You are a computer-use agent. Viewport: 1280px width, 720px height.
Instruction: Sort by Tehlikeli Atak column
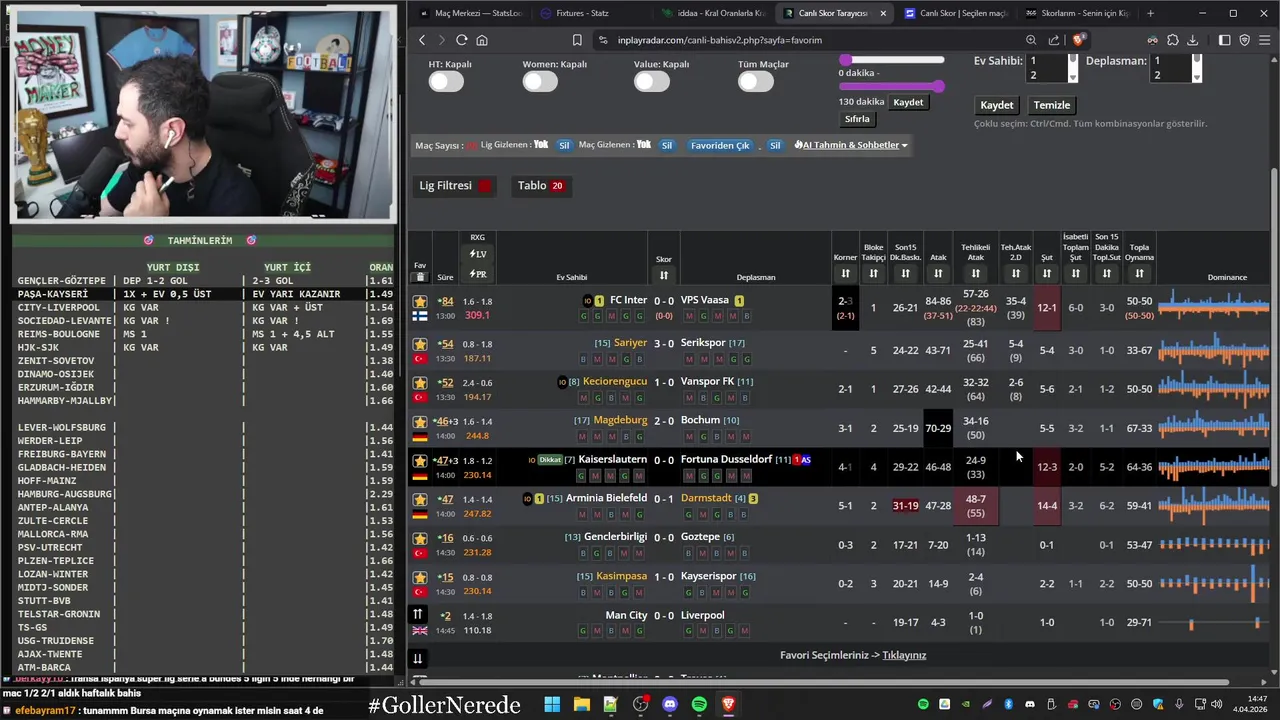click(x=976, y=274)
